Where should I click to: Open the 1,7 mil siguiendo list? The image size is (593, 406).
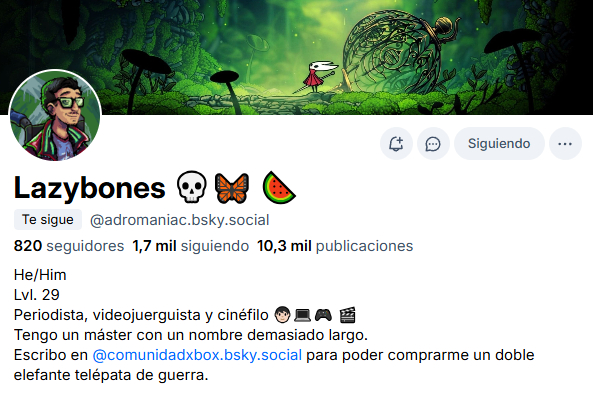[191, 246]
